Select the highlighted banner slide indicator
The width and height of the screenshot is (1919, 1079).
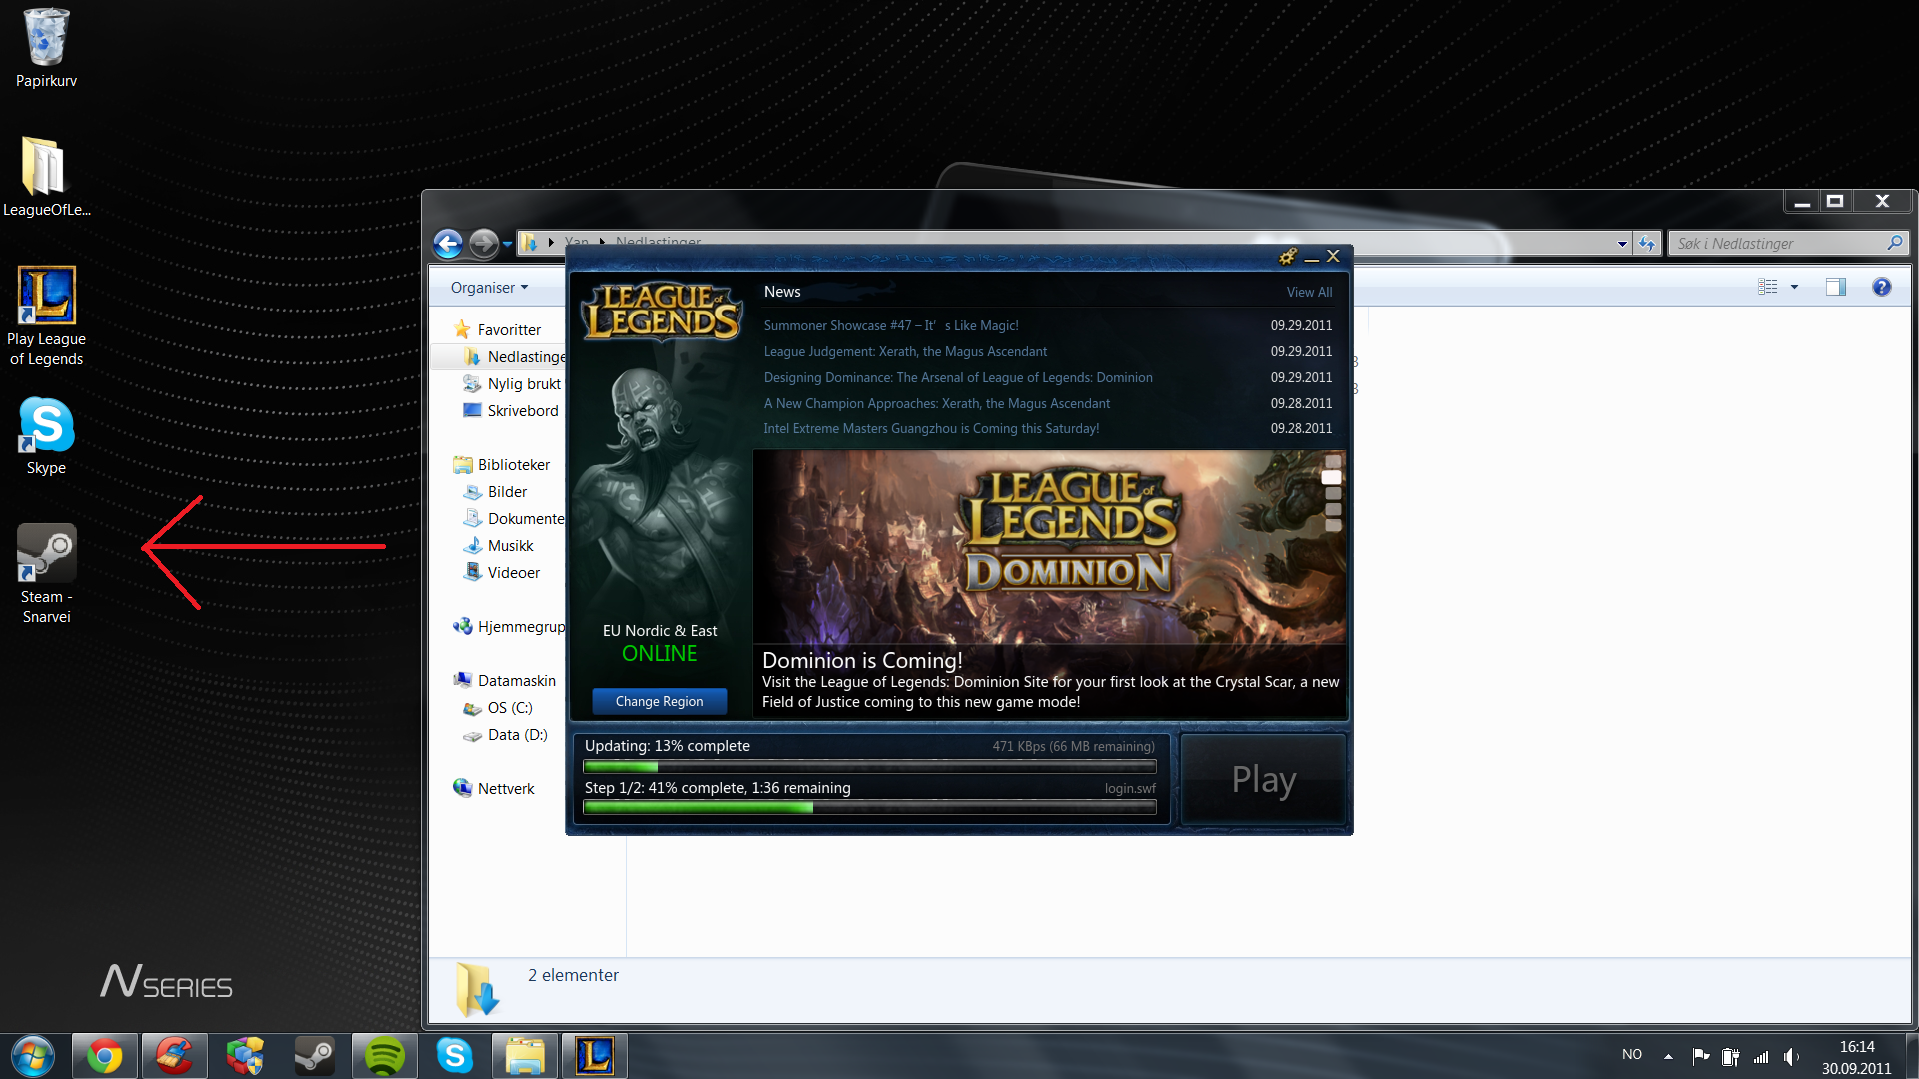tap(1332, 477)
